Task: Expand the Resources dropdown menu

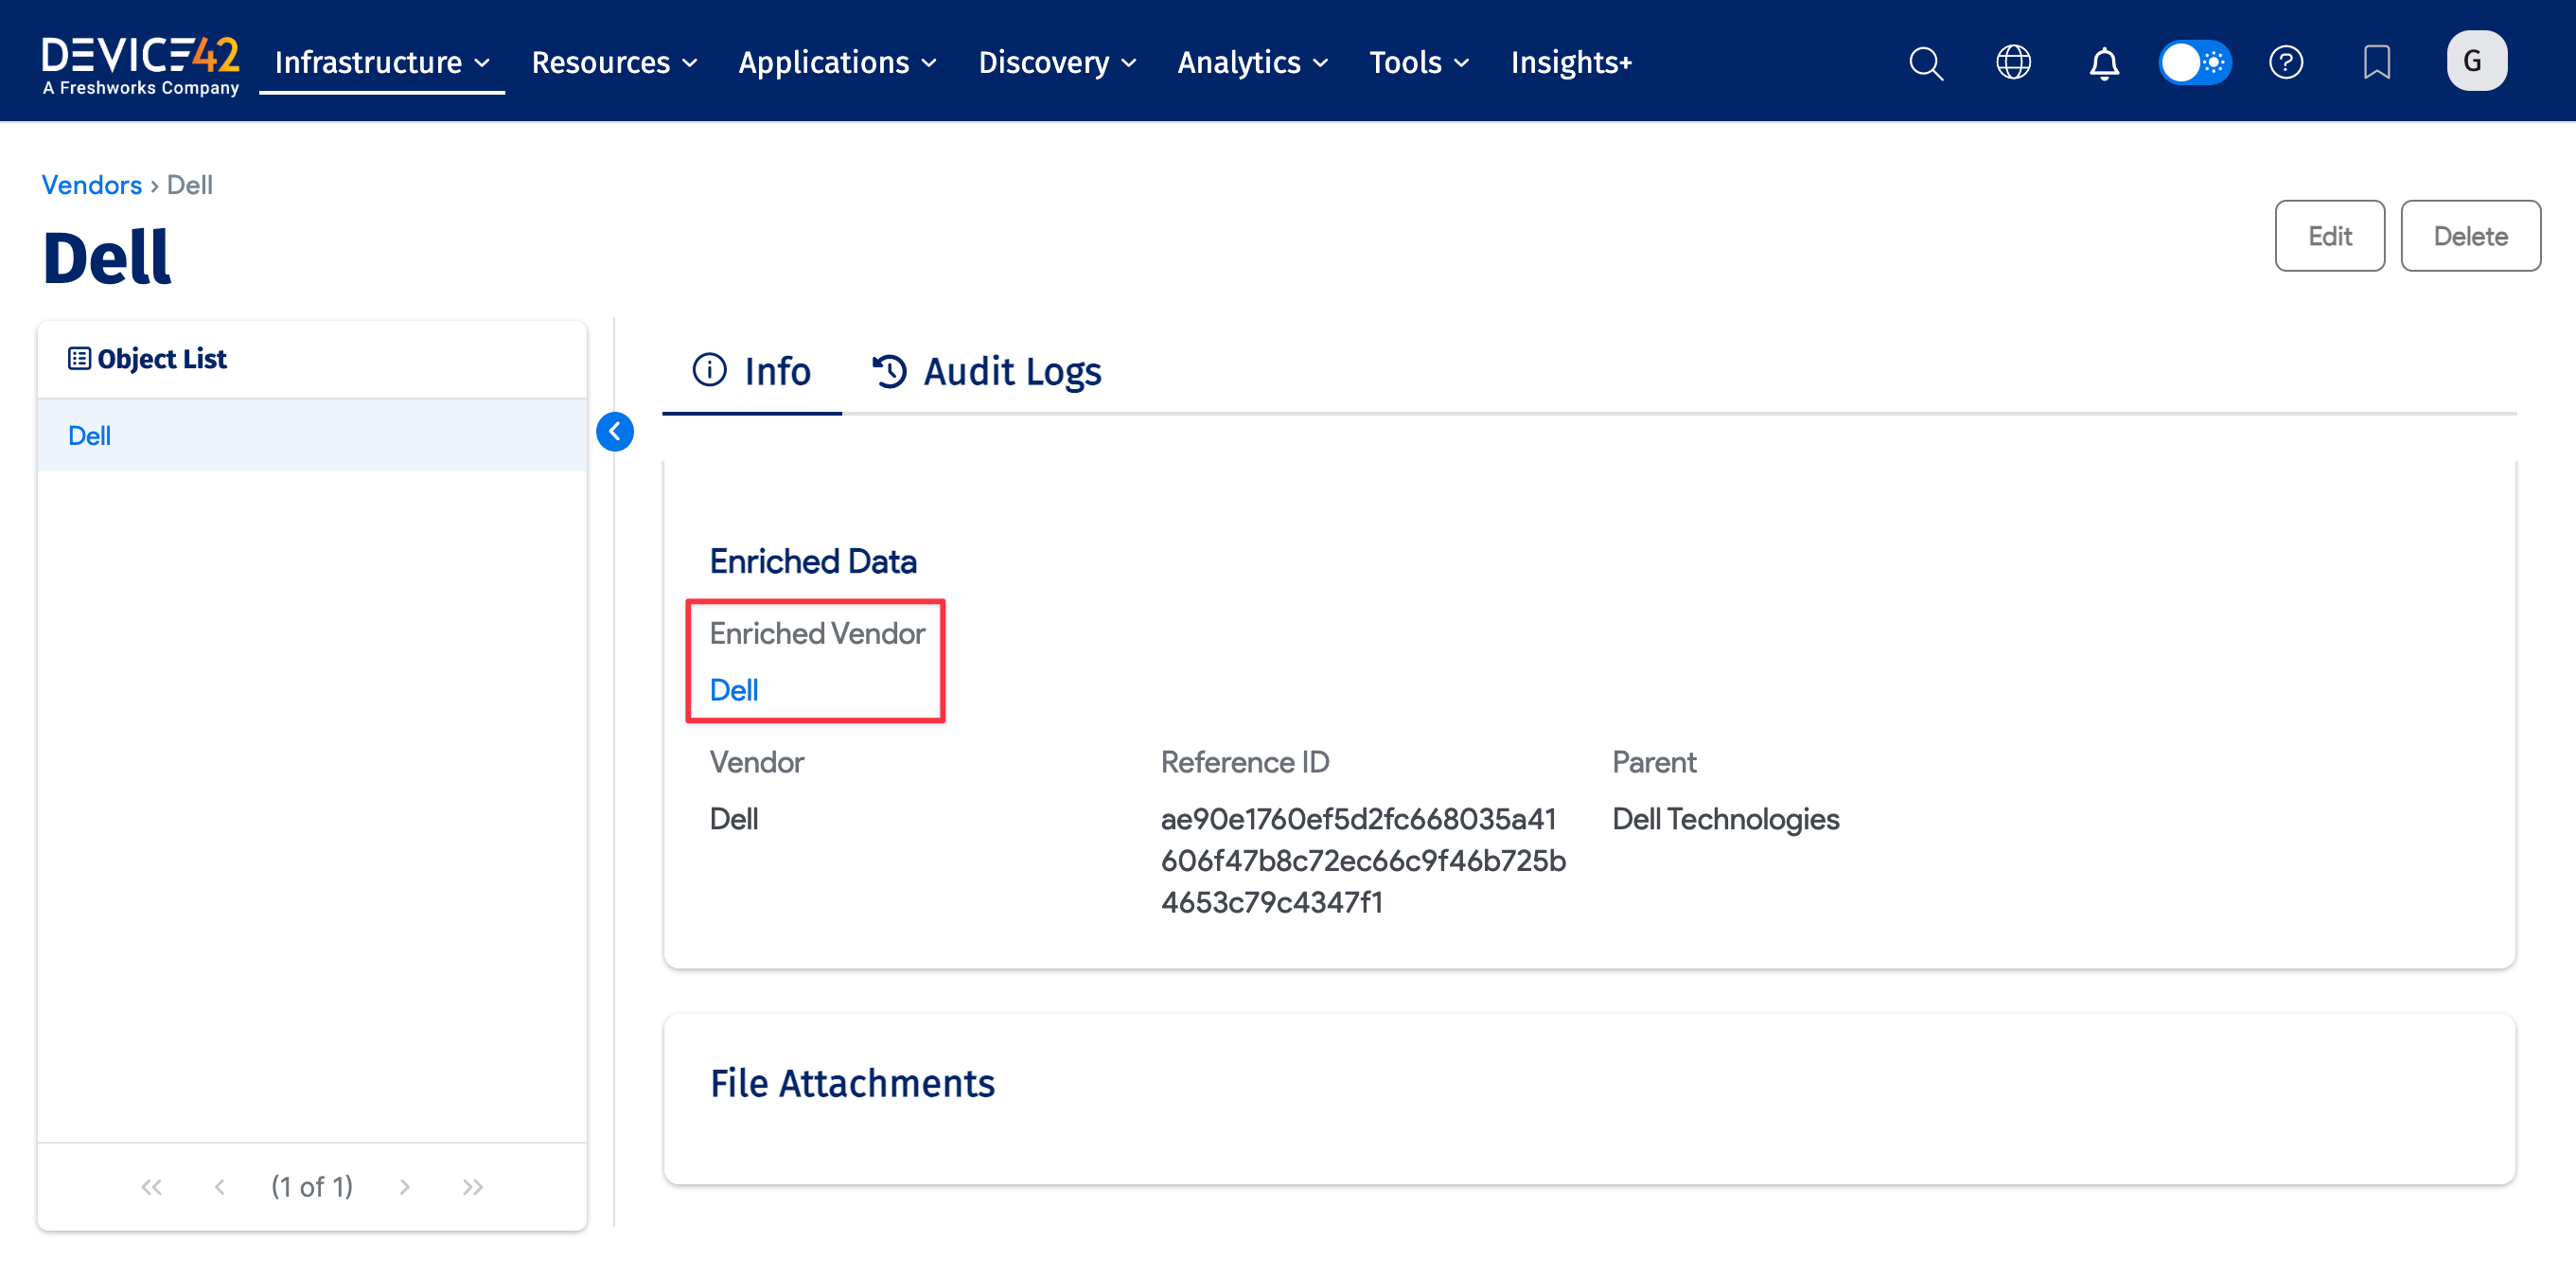Action: [614, 62]
